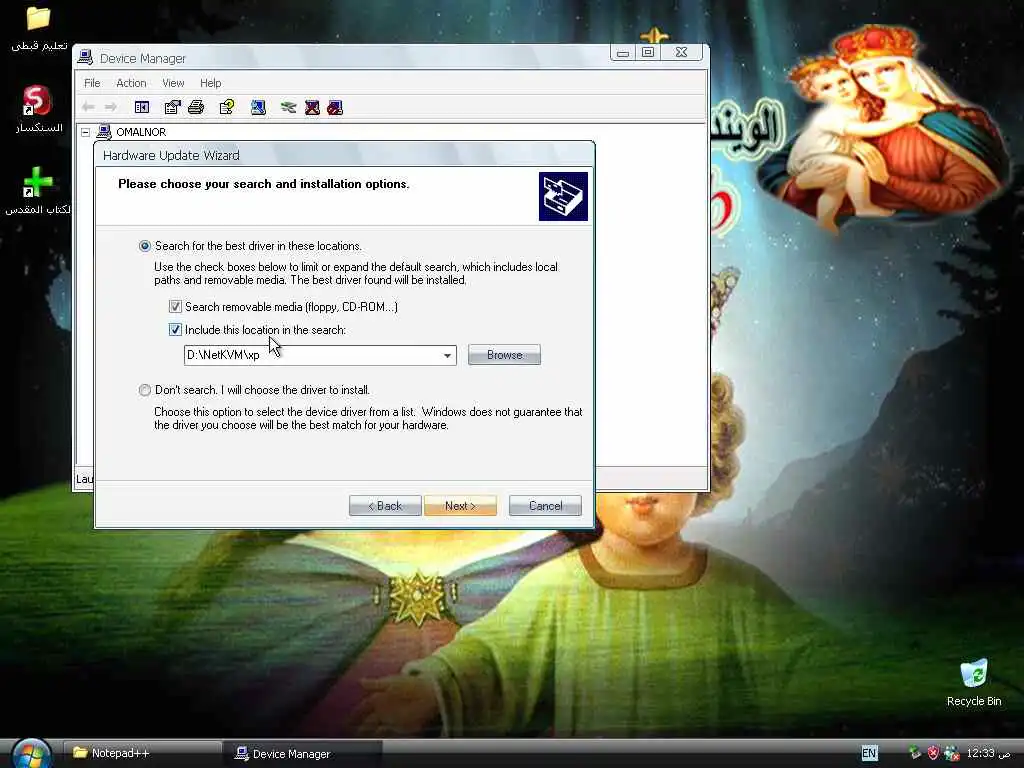Click the Notepad++ taskbar button
The image size is (1024, 768).
142,753
